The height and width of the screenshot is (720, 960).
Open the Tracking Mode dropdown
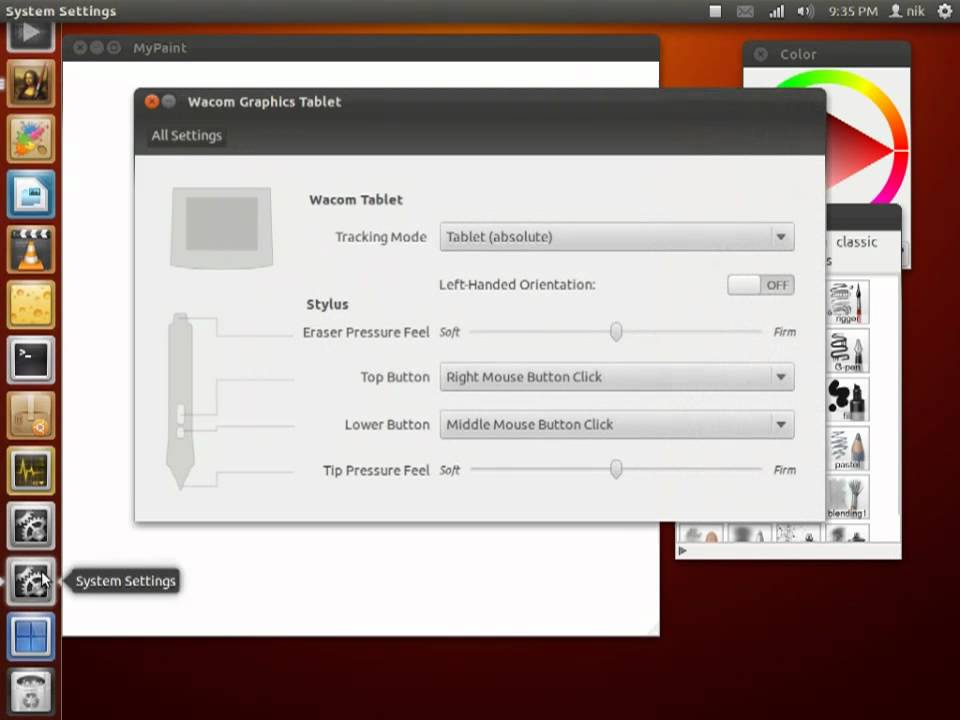[617, 237]
